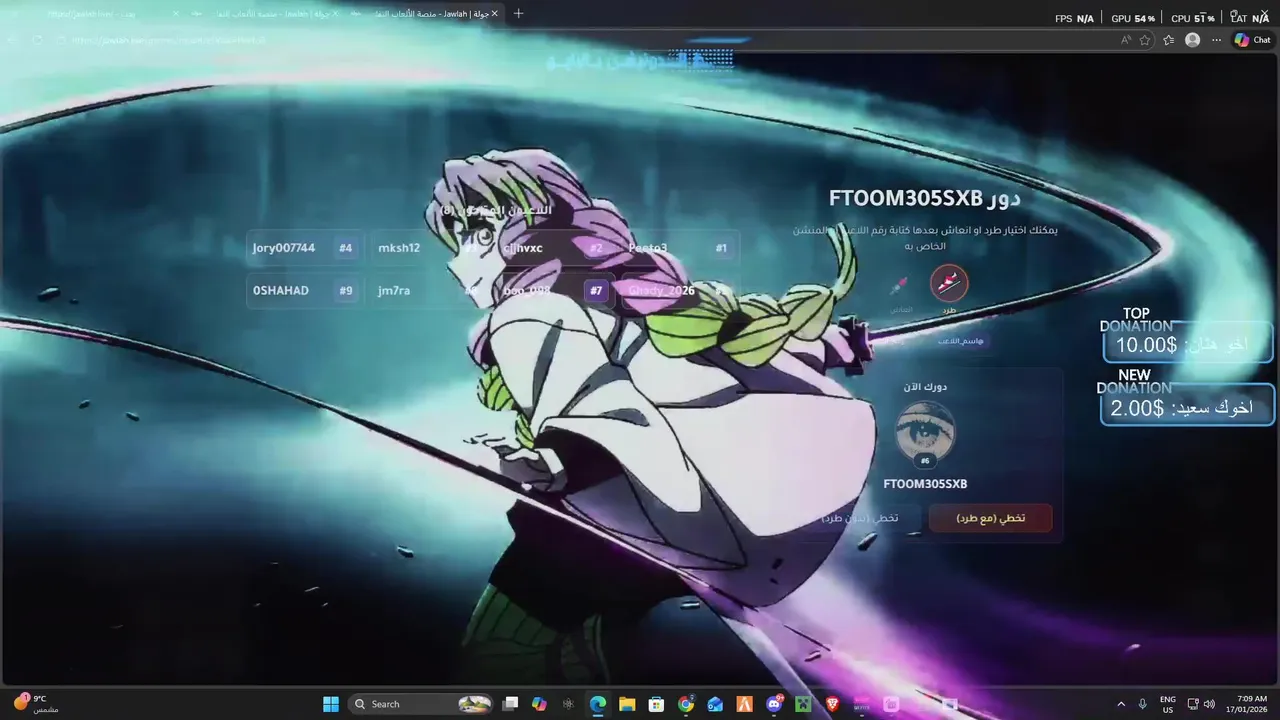Open the Windows Start menu
The width and height of the screenshot is (1280, 720).
(331, 704)
